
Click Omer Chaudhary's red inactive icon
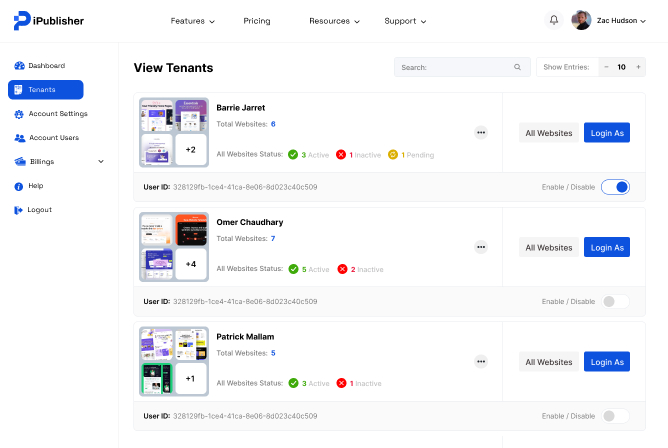(x=342, y=269)
